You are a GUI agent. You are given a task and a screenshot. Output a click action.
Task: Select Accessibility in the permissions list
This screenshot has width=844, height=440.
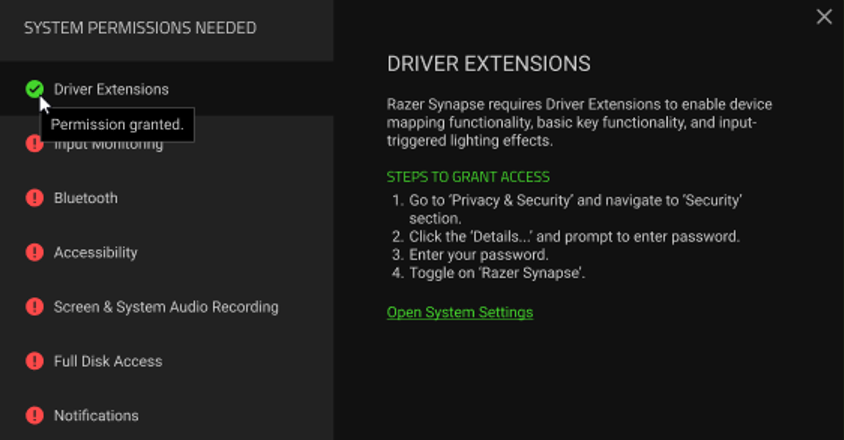click(x=96, y=252)
